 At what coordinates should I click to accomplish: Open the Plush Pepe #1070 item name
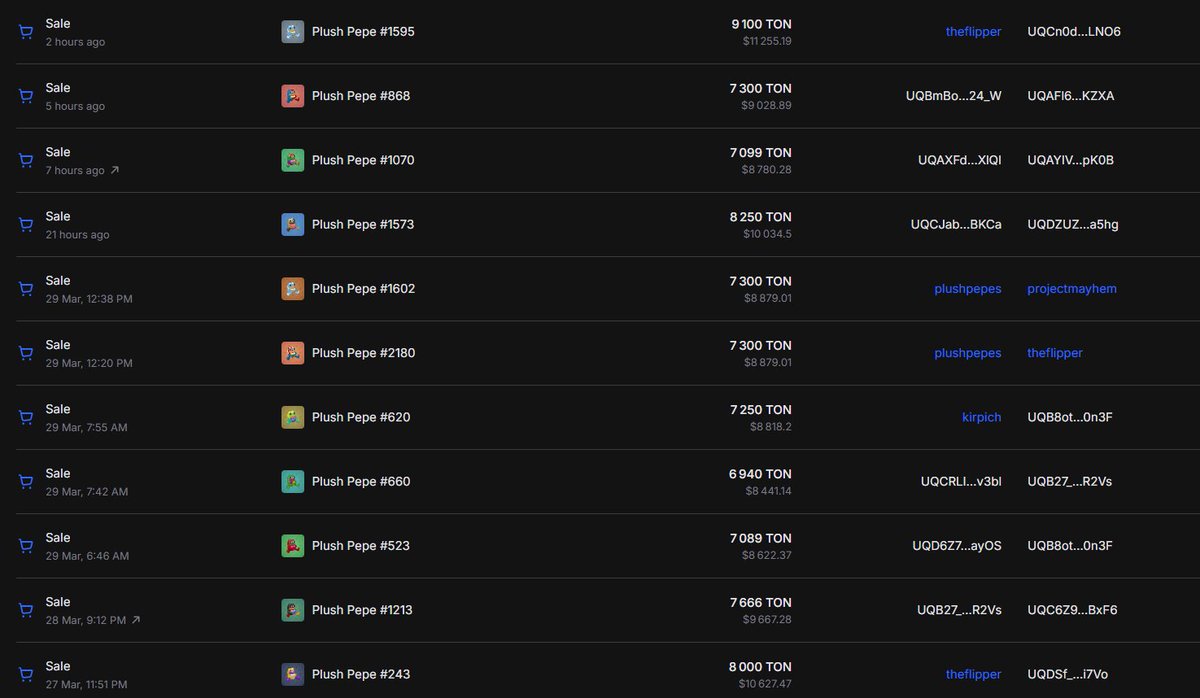click(363, 160)
